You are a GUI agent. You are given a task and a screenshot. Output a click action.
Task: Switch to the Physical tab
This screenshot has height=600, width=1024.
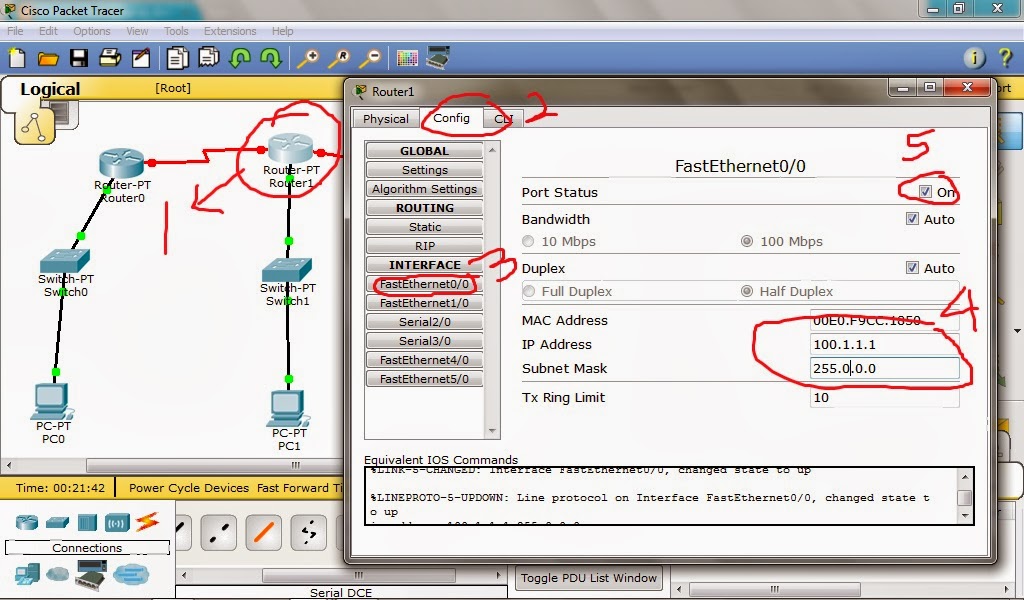(386, 119)
